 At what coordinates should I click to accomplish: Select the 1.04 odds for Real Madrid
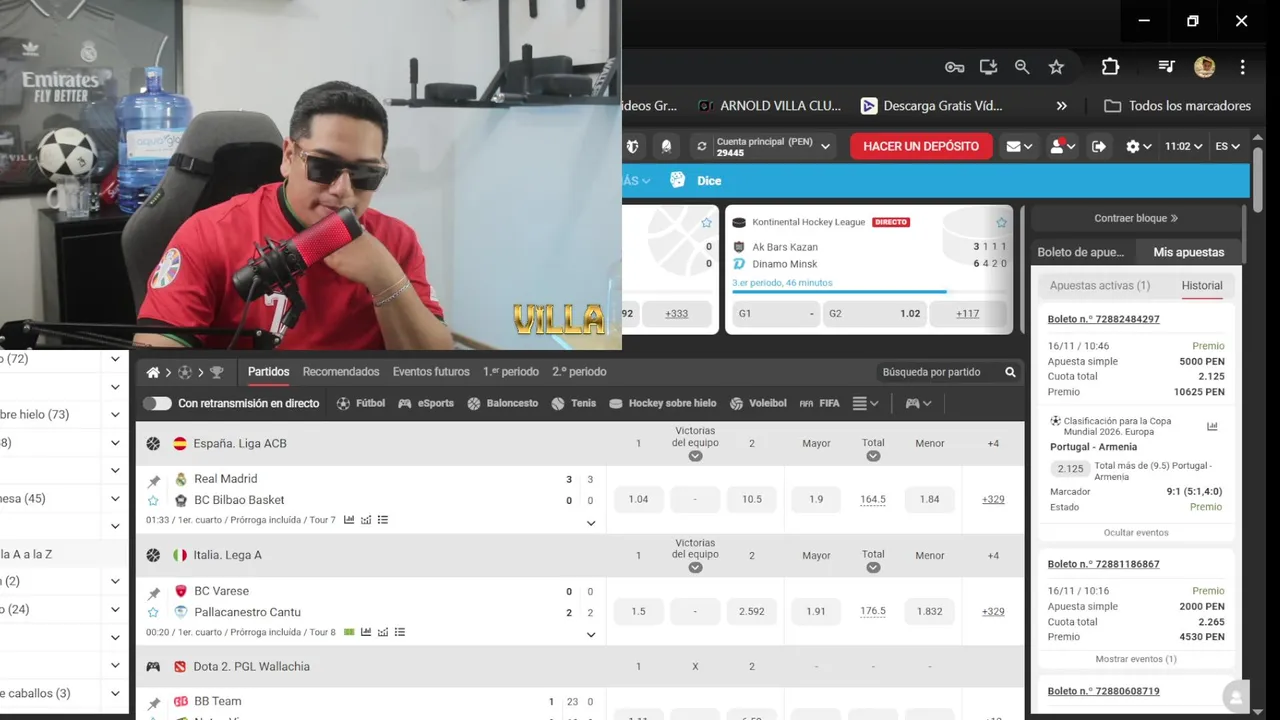pos(638,499)
